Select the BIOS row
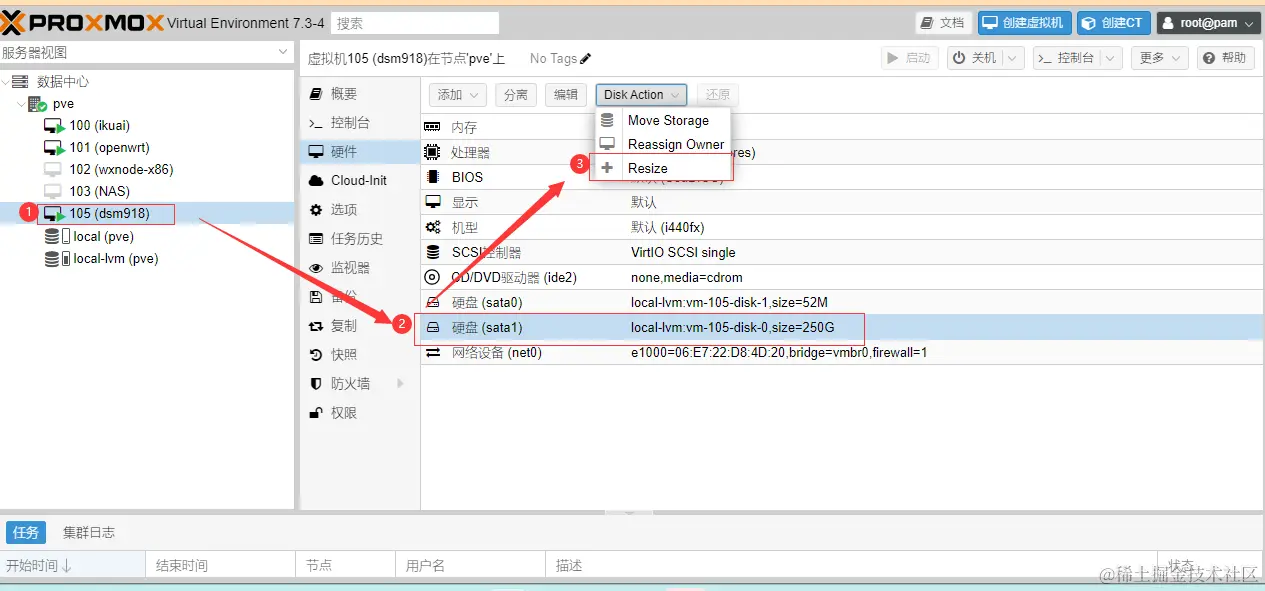This screenshot has height=591, width=1265. [x=842, y=177]
